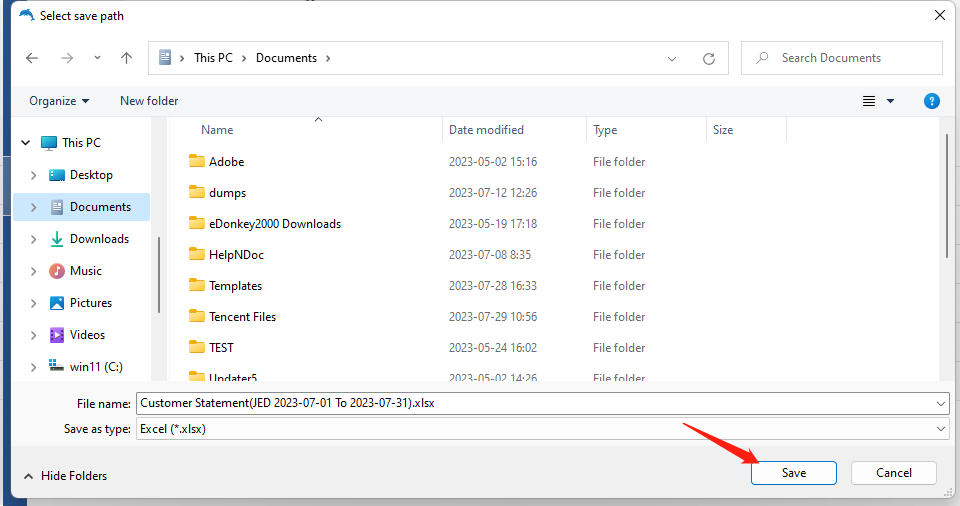960x506 pixels.
Task: Collapse the This PC tree node
Action: click(26, 143)
